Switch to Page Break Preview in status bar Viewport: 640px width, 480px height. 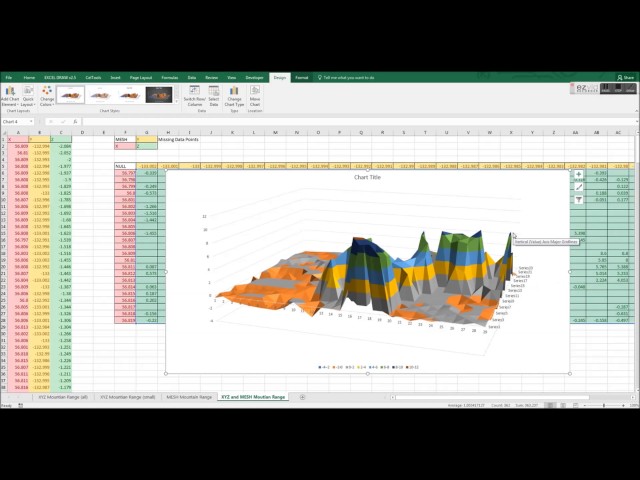click(x=576, y=405)
